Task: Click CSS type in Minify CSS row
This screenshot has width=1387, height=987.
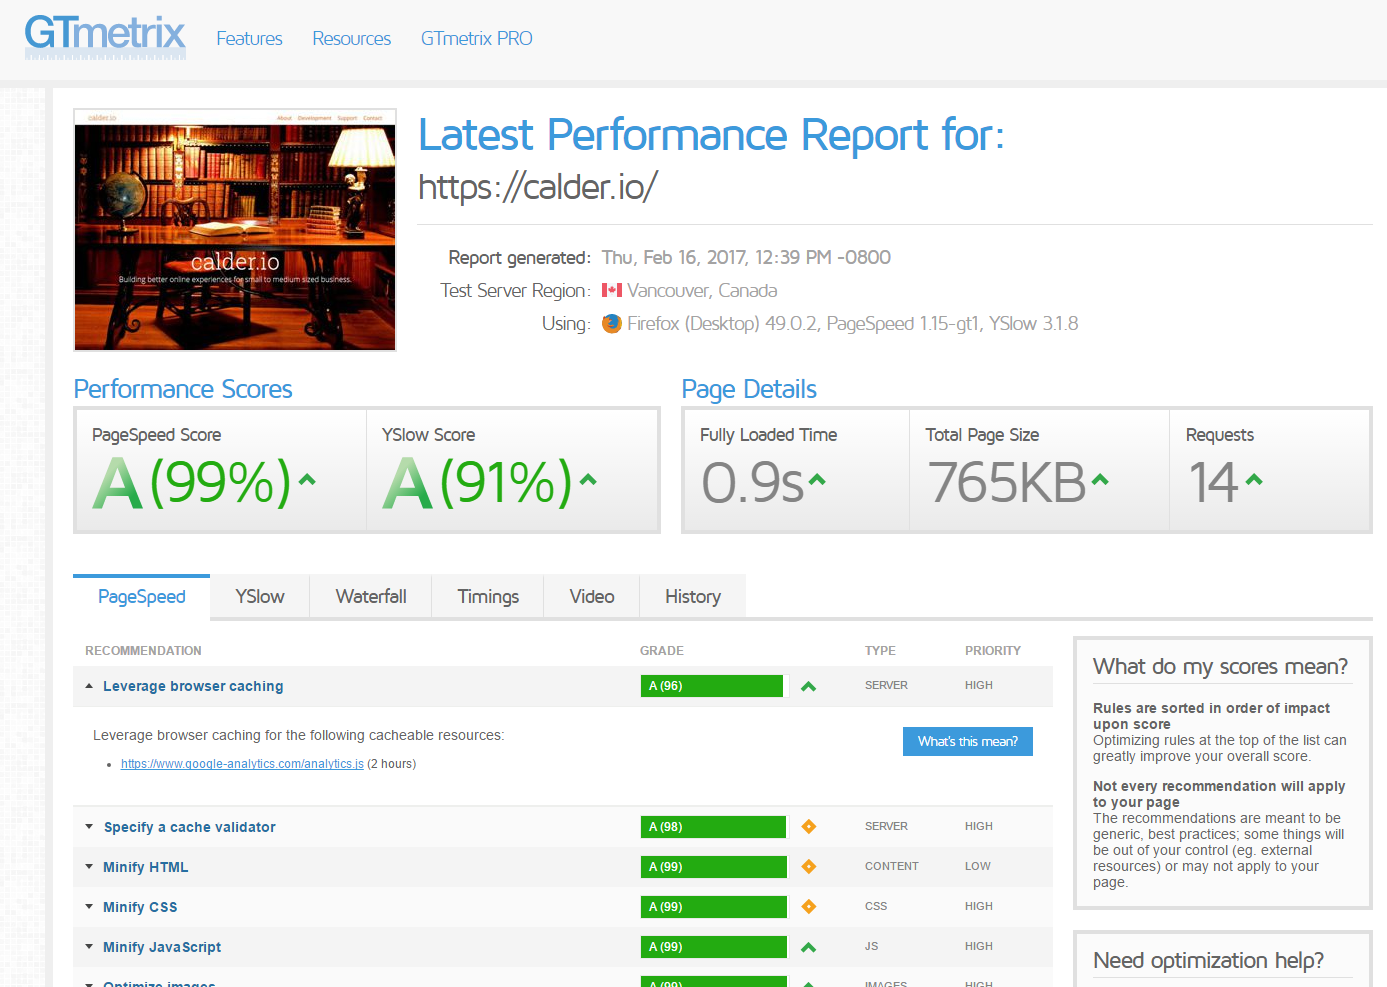Action: point(876,906)
